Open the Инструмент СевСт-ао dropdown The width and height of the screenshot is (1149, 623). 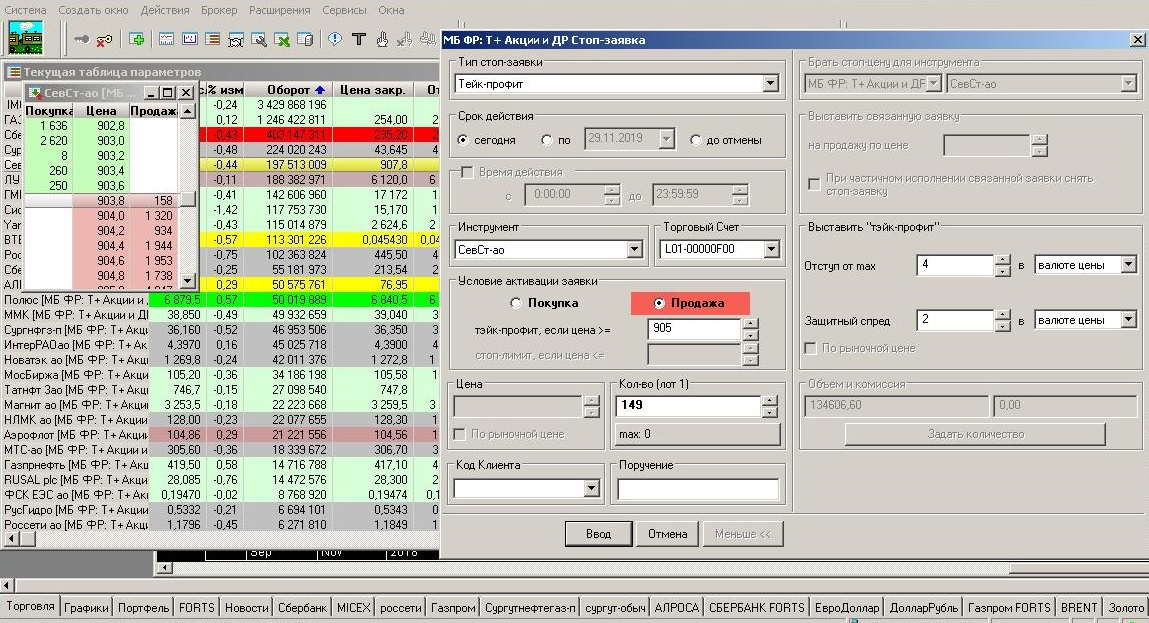[x=635, y=250]
